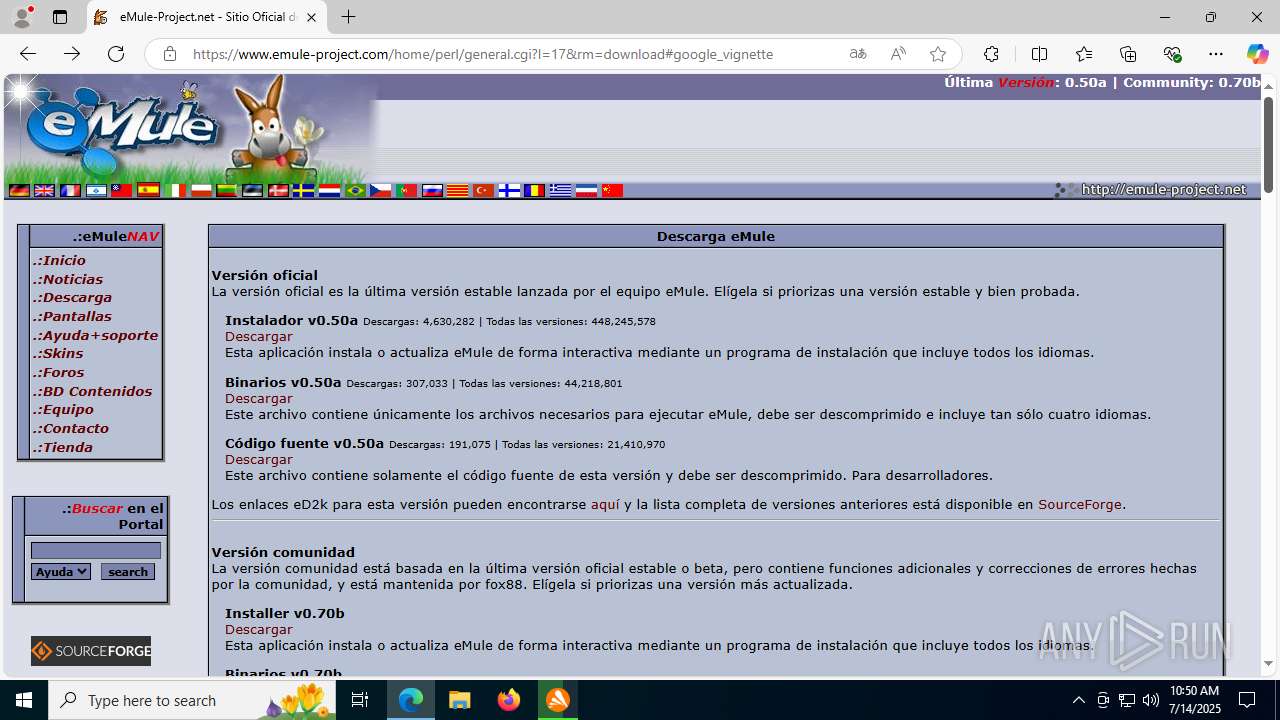The height and width of the screenshot is (720, 1280).
Task: Choose the Polish flag language
Action: (201, 190)
